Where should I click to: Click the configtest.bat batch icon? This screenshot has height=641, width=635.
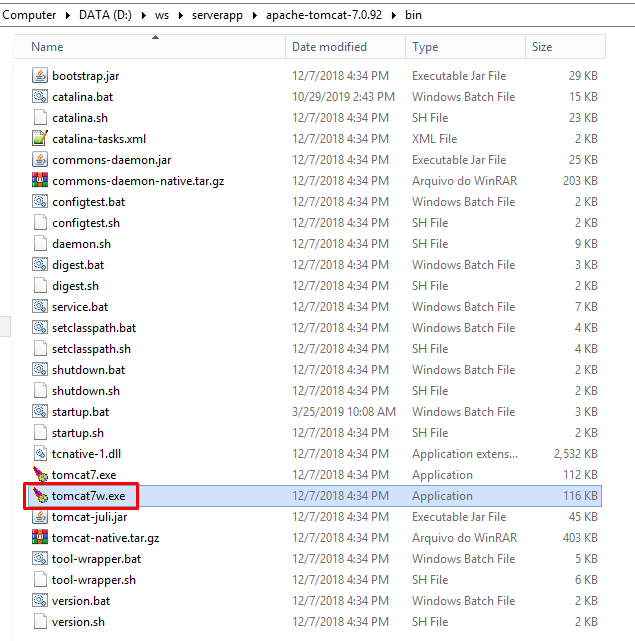[x=40, y=202]
